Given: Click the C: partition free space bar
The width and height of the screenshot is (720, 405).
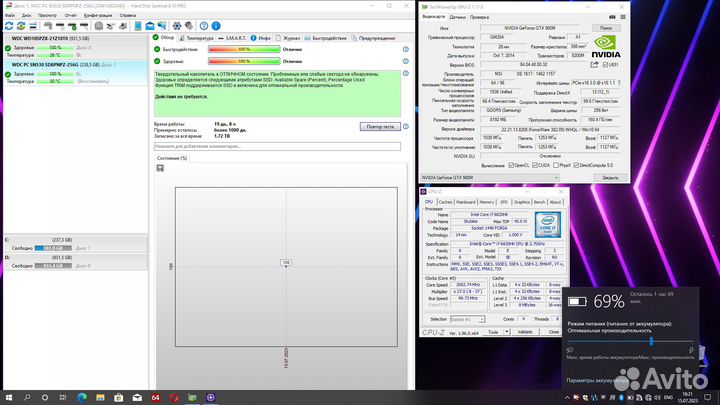Looking at the screenshot, I should pyautogui.click(x=53, y=248).
